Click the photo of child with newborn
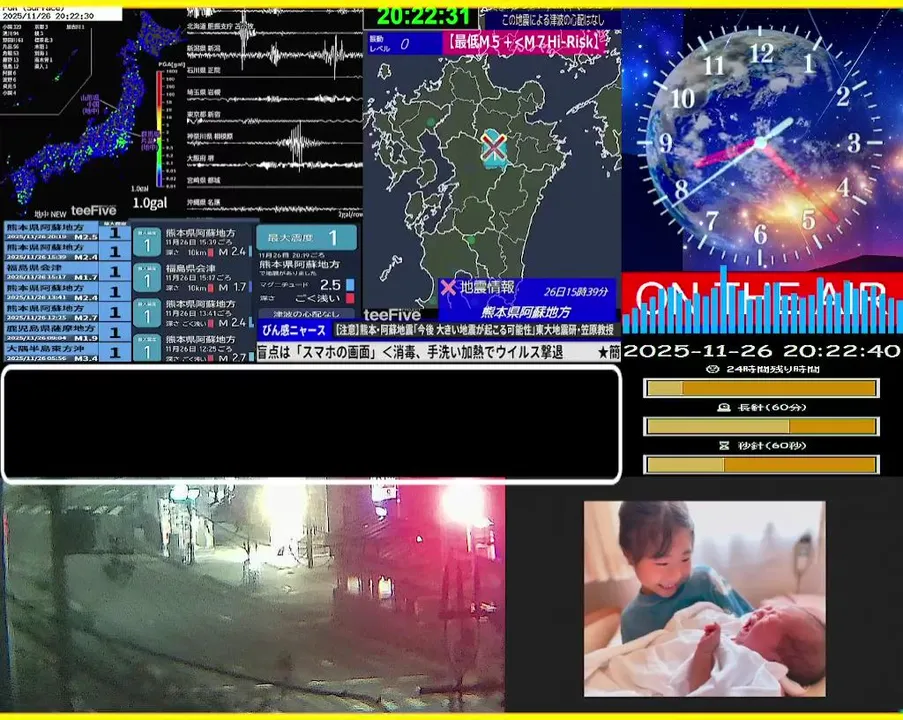903x720 pixels. (x=704, y=599)
